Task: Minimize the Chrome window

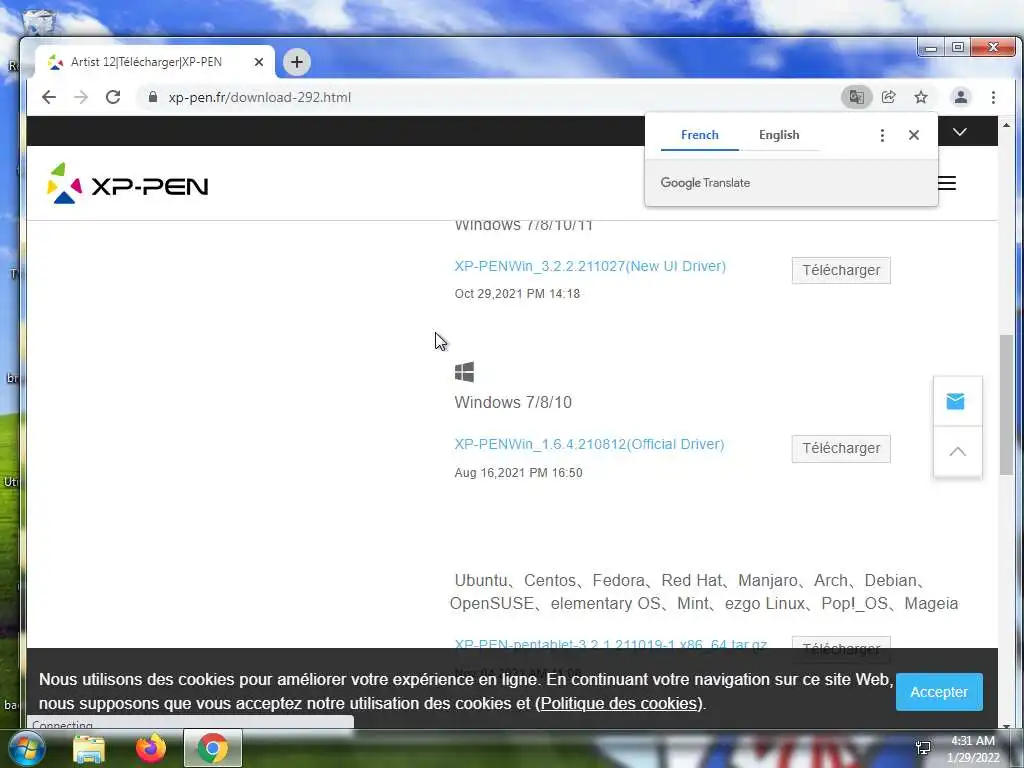Action: [931, 48]
